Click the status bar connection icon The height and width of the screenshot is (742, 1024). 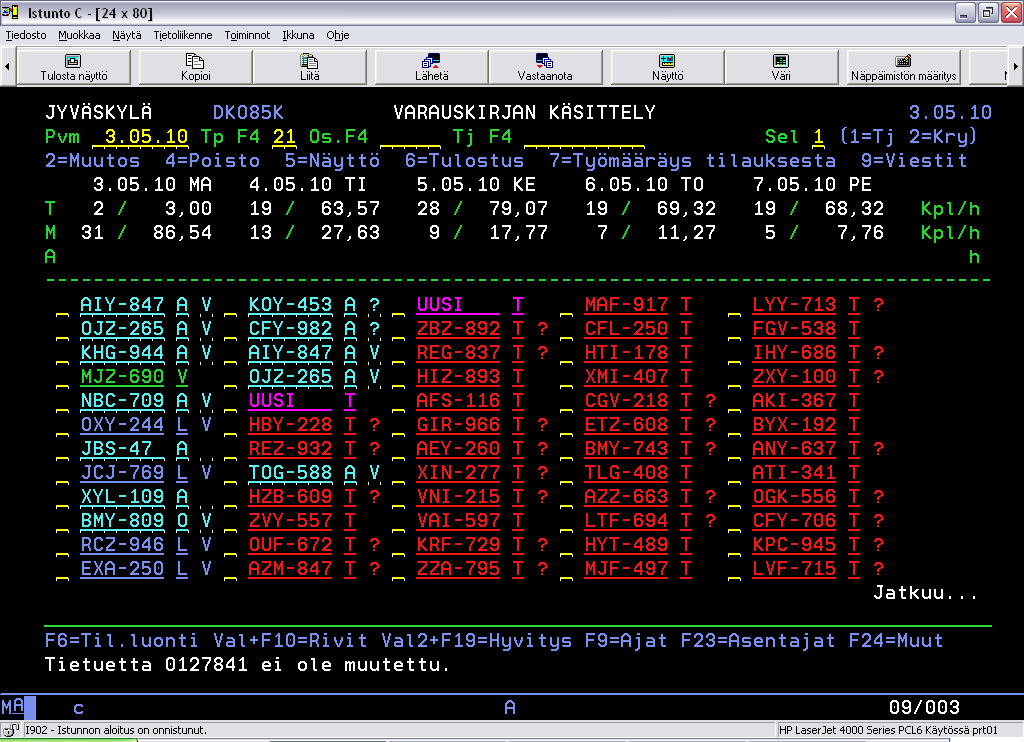10,730
